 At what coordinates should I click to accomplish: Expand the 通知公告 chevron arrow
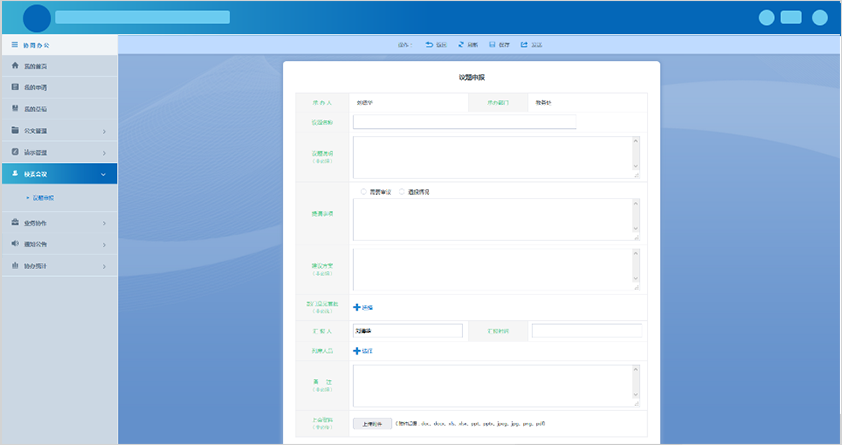(x=104, y=245)
